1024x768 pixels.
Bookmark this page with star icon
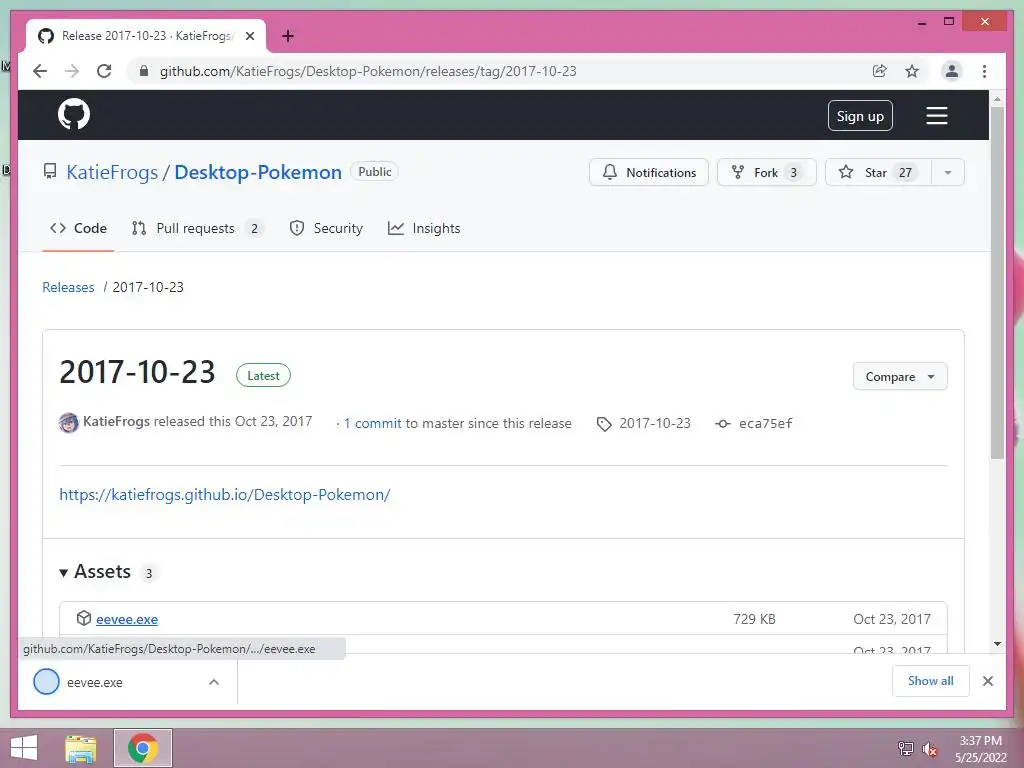coord(912,71)
